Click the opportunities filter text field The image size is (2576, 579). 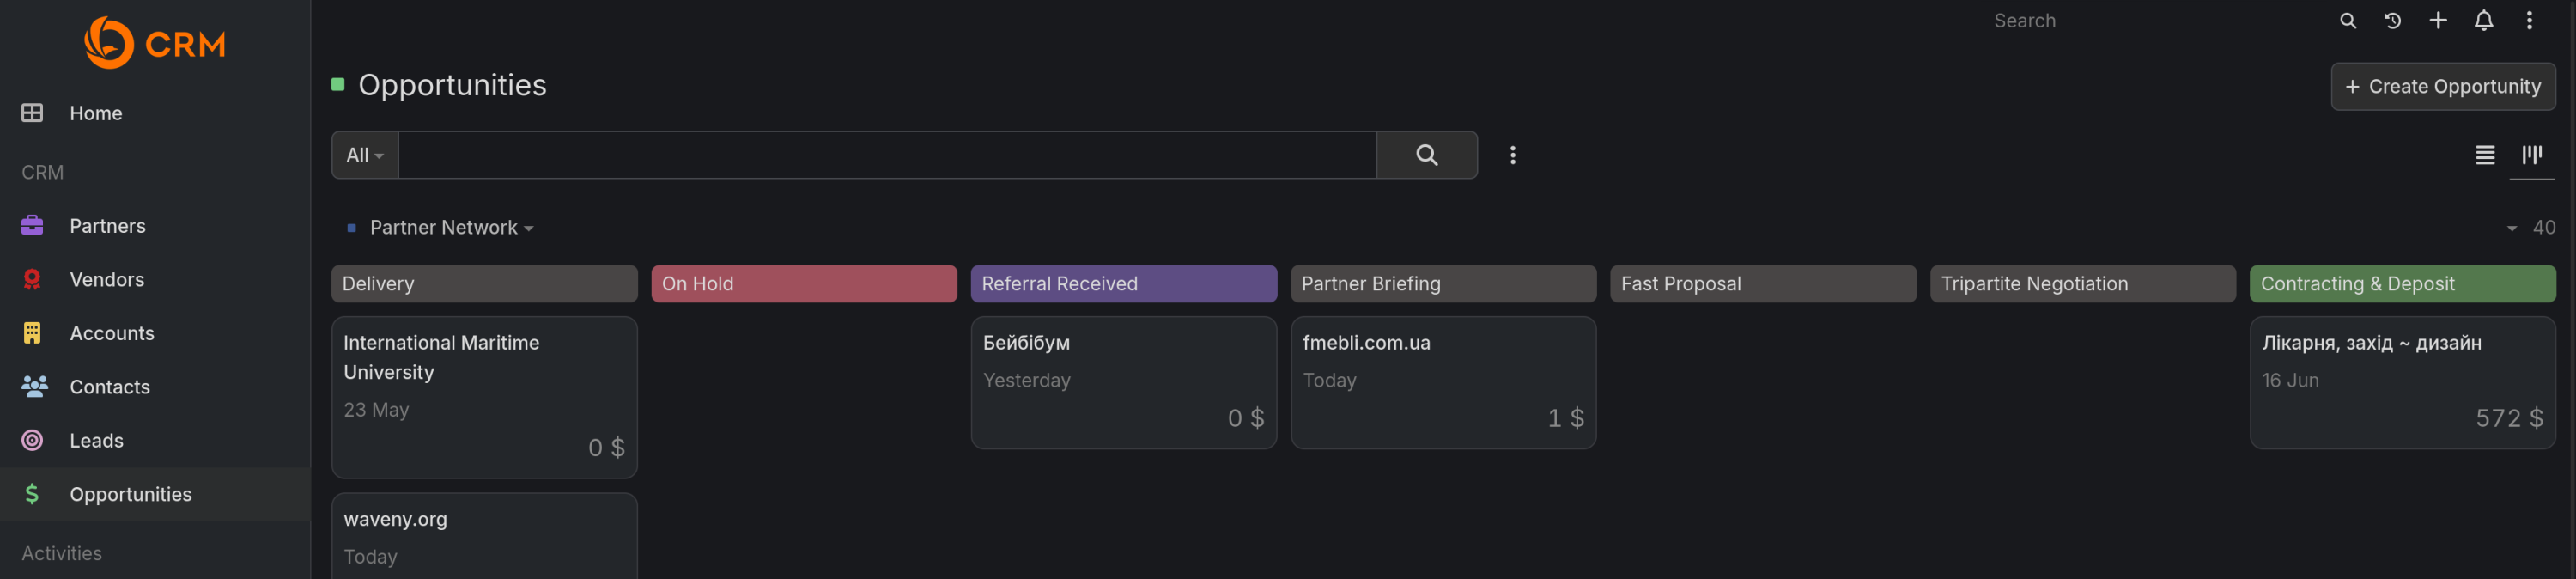[887, 155]
